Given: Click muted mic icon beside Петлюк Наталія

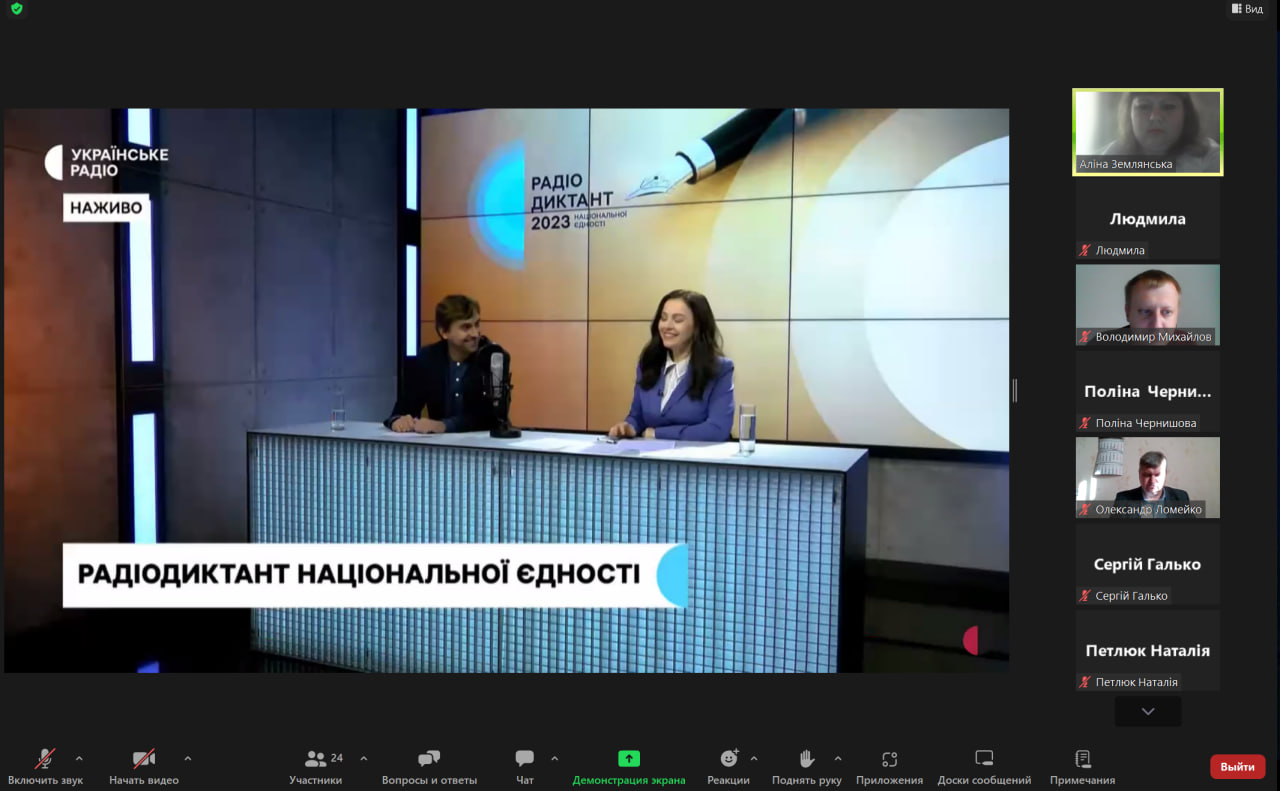Looking at the screenshot, I should click(x=1085, y=682).
